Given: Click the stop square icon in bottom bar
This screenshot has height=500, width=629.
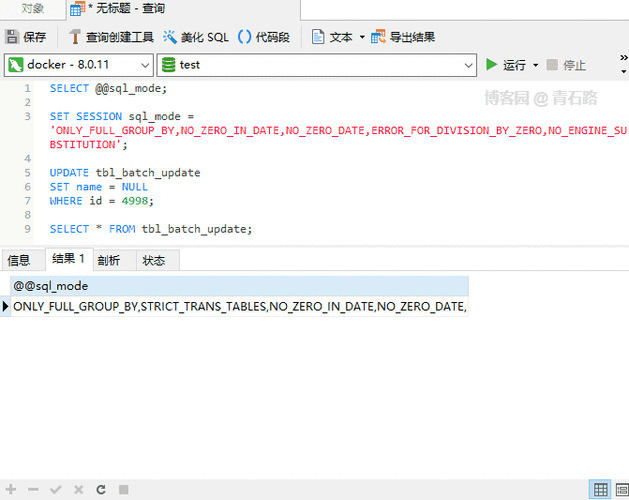Looking at the screenshot, I should click(124, 490).
